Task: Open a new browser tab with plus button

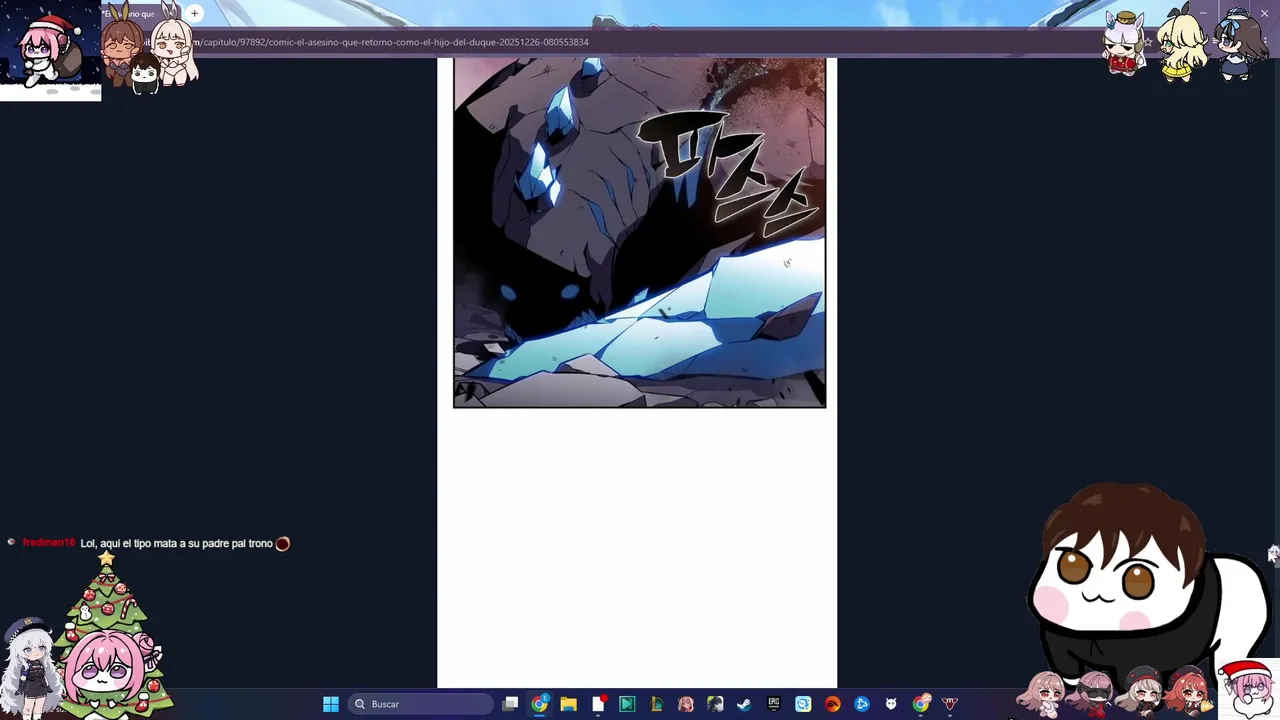Action: click(194, 13)
